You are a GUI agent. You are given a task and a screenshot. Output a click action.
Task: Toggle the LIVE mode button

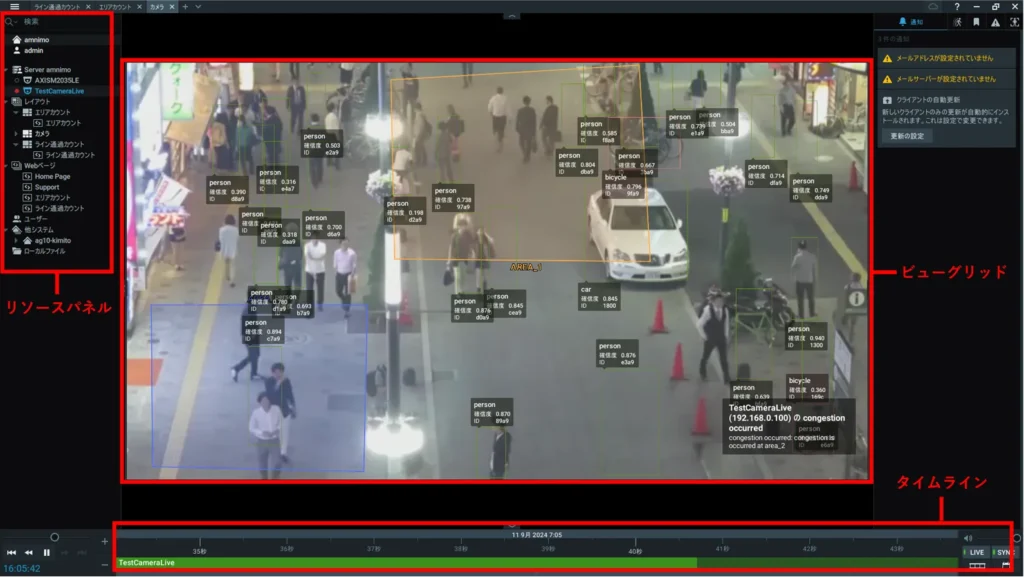pyautogui.click(x=975, y=552)
